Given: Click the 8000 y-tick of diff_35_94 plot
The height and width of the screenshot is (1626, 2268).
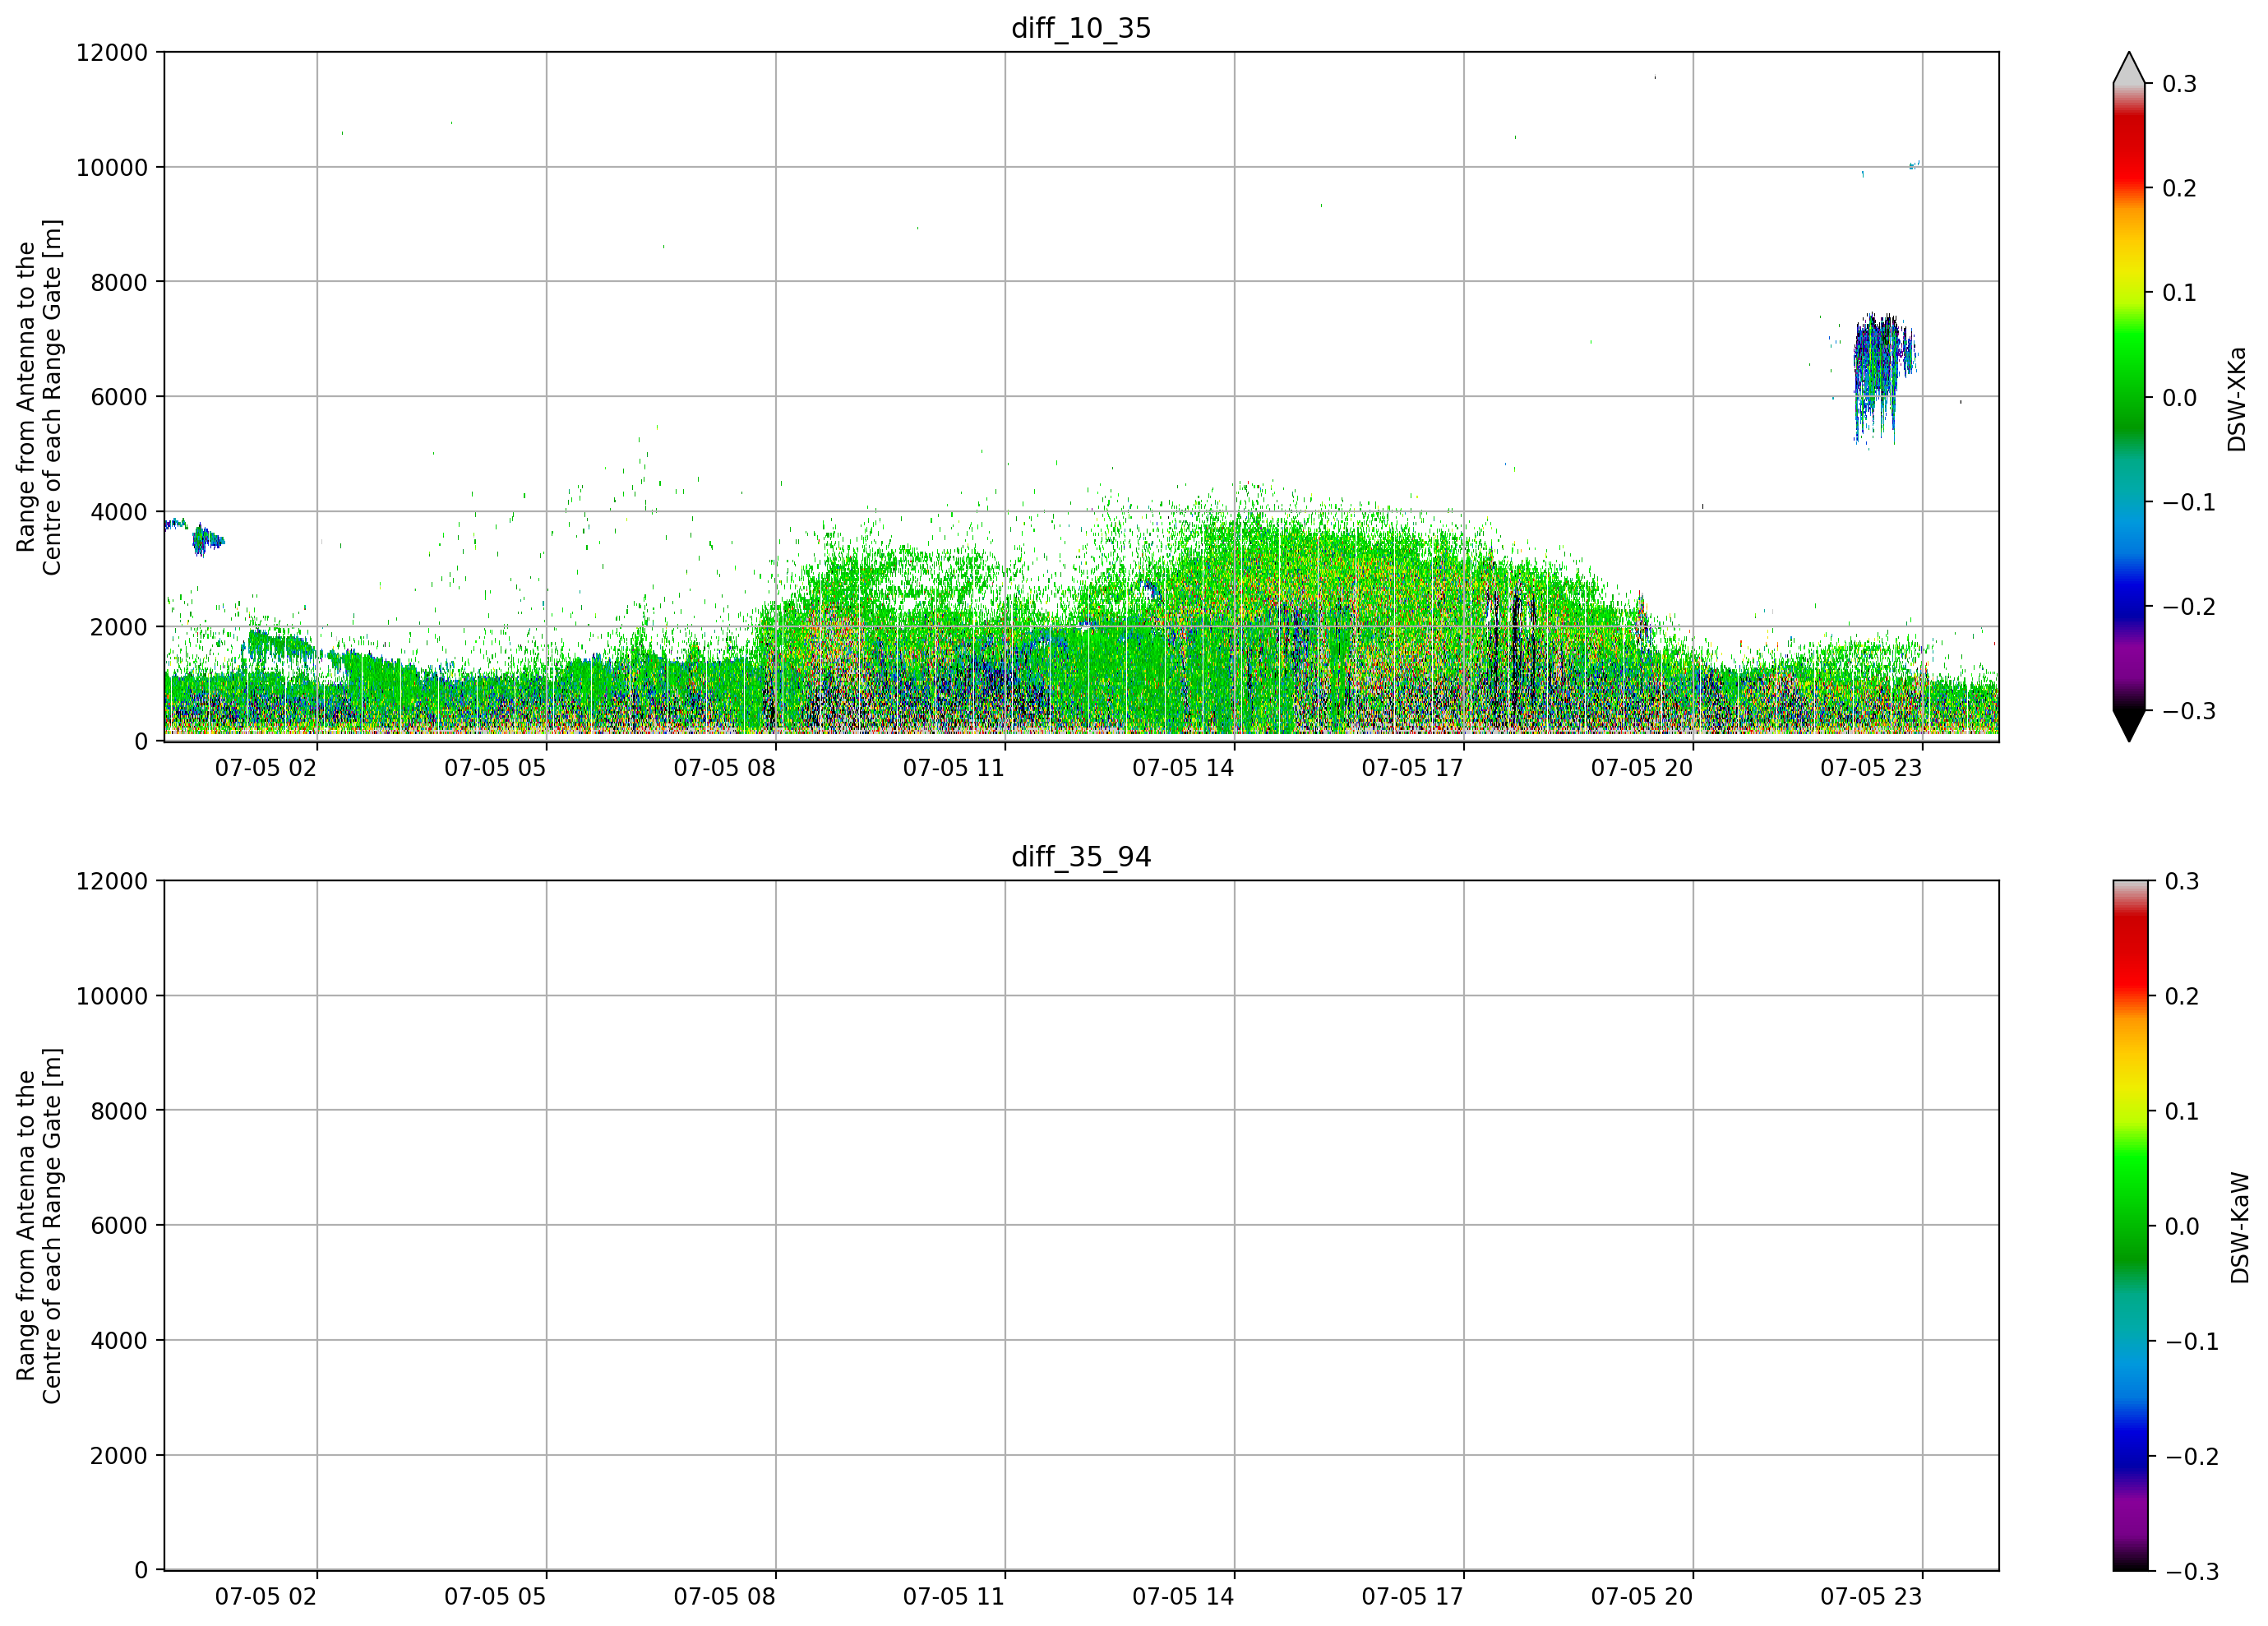Looking at the screenshot, I should pos(119,1111).
